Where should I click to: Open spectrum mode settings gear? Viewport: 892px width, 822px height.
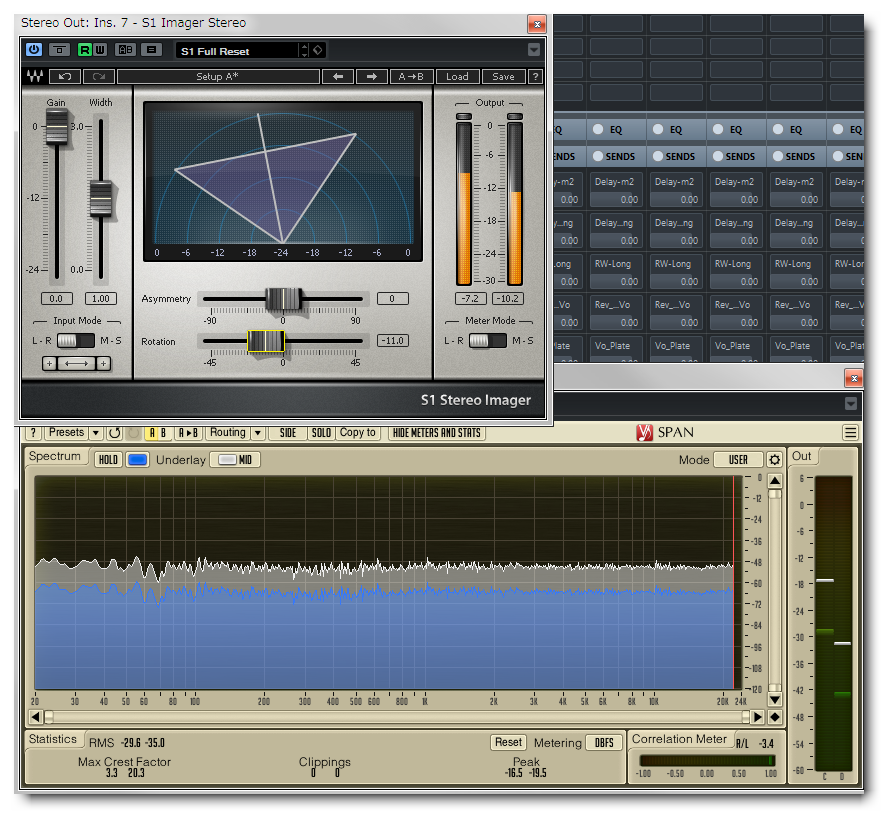[x=775, y=460]
